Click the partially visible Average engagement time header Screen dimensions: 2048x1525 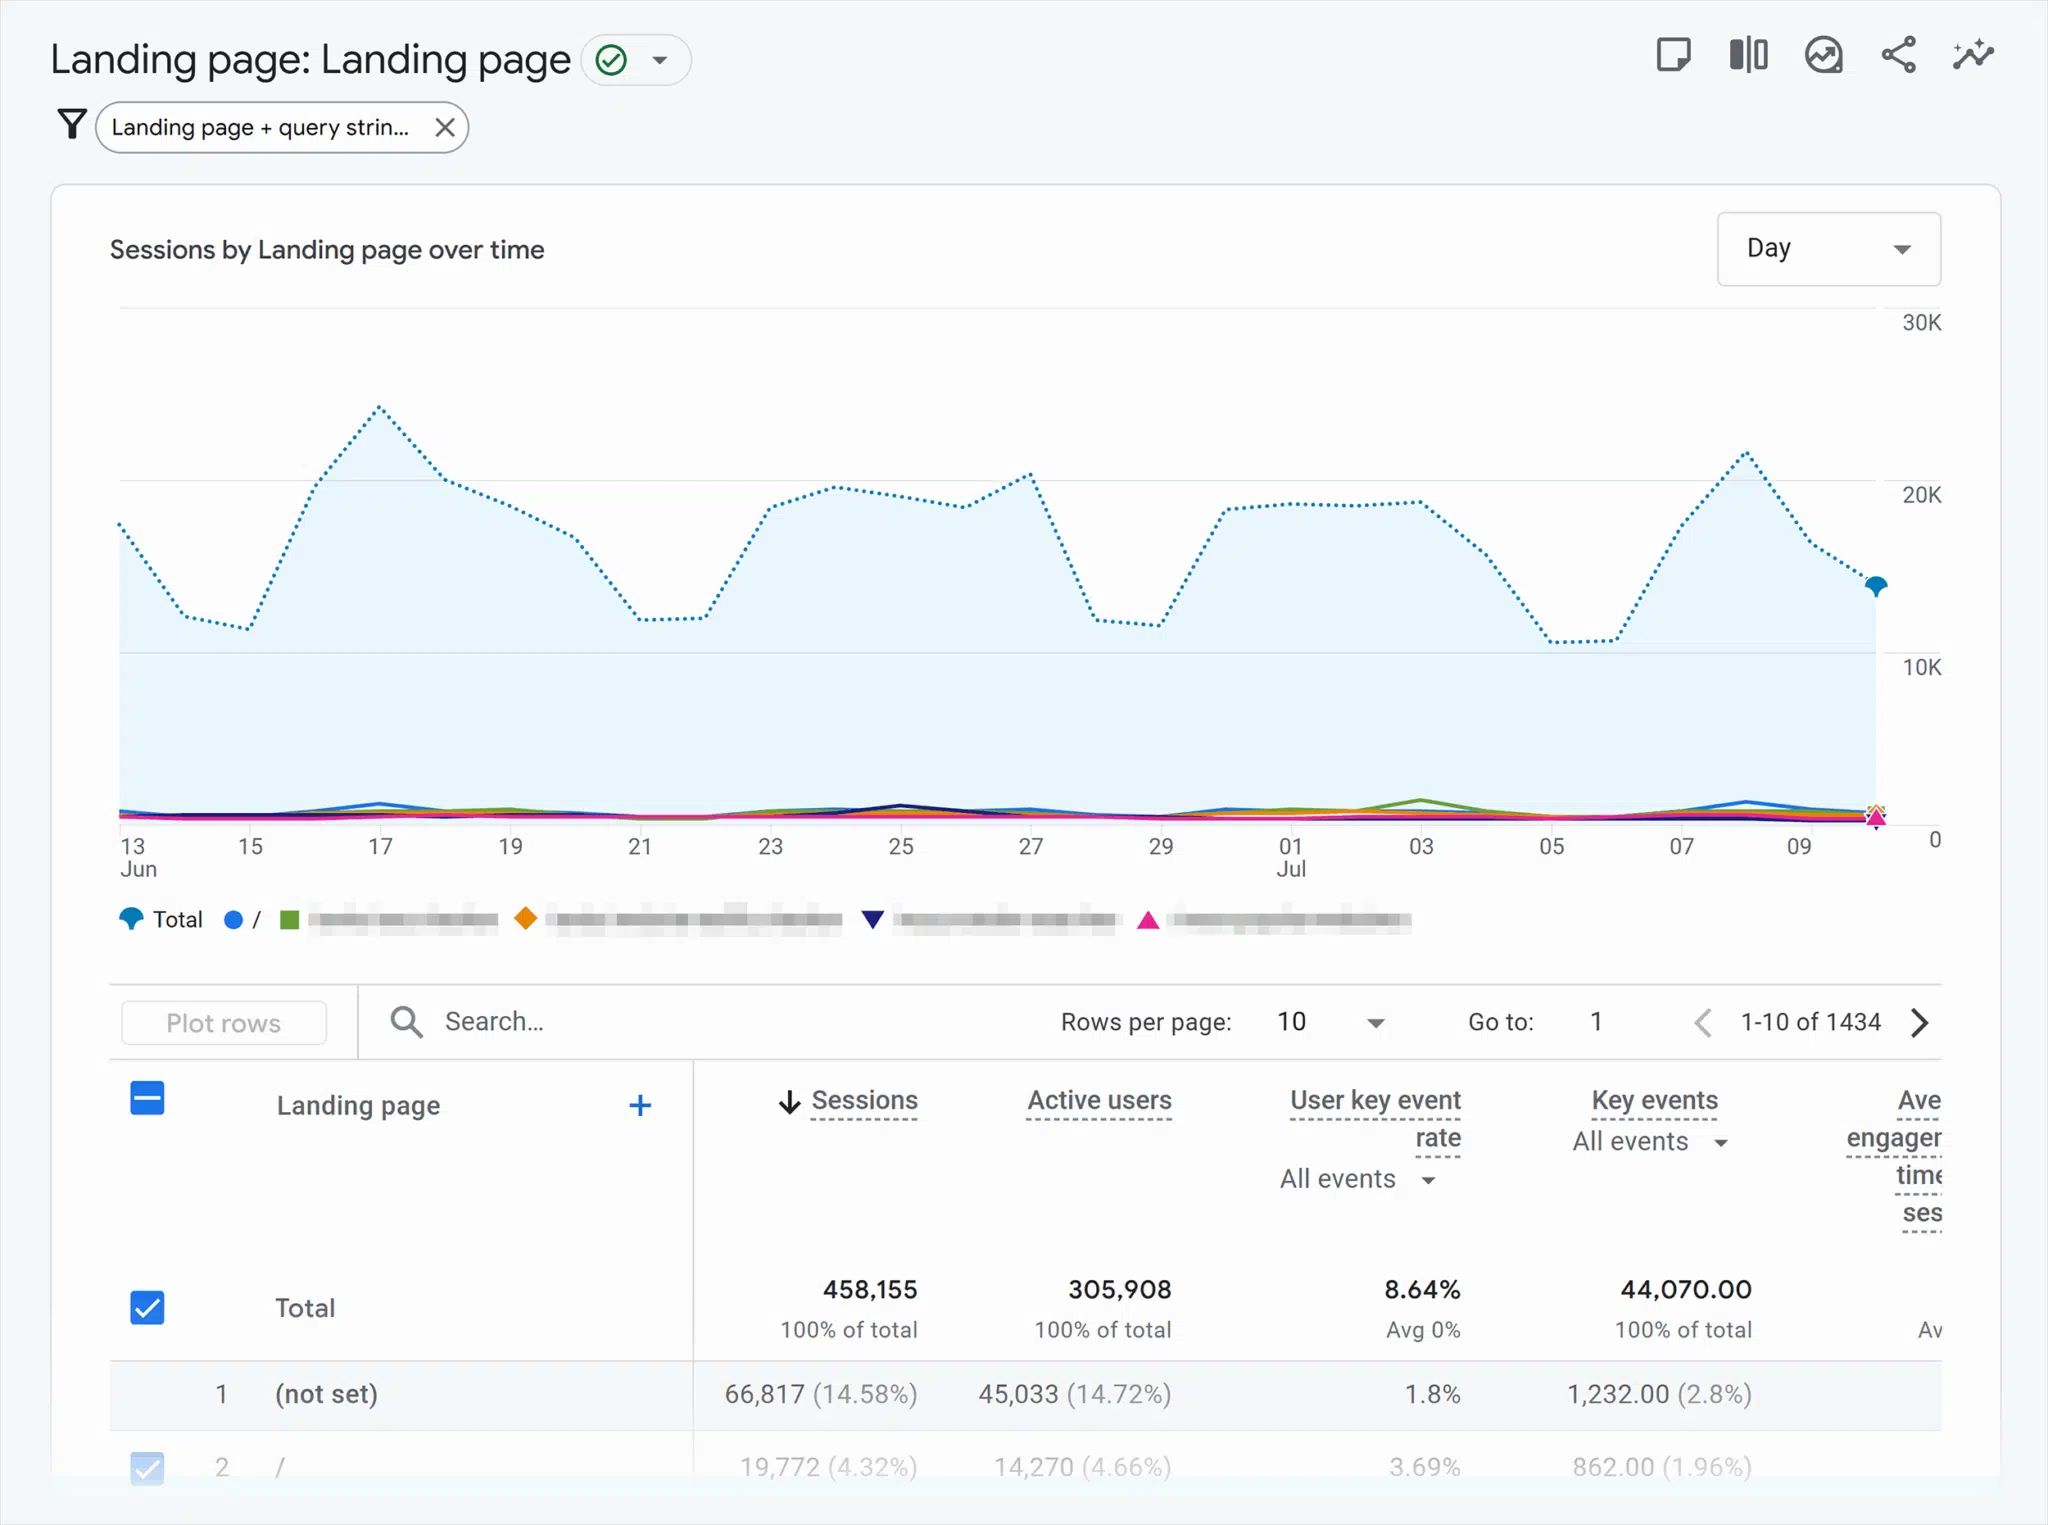point(1895,1157)
